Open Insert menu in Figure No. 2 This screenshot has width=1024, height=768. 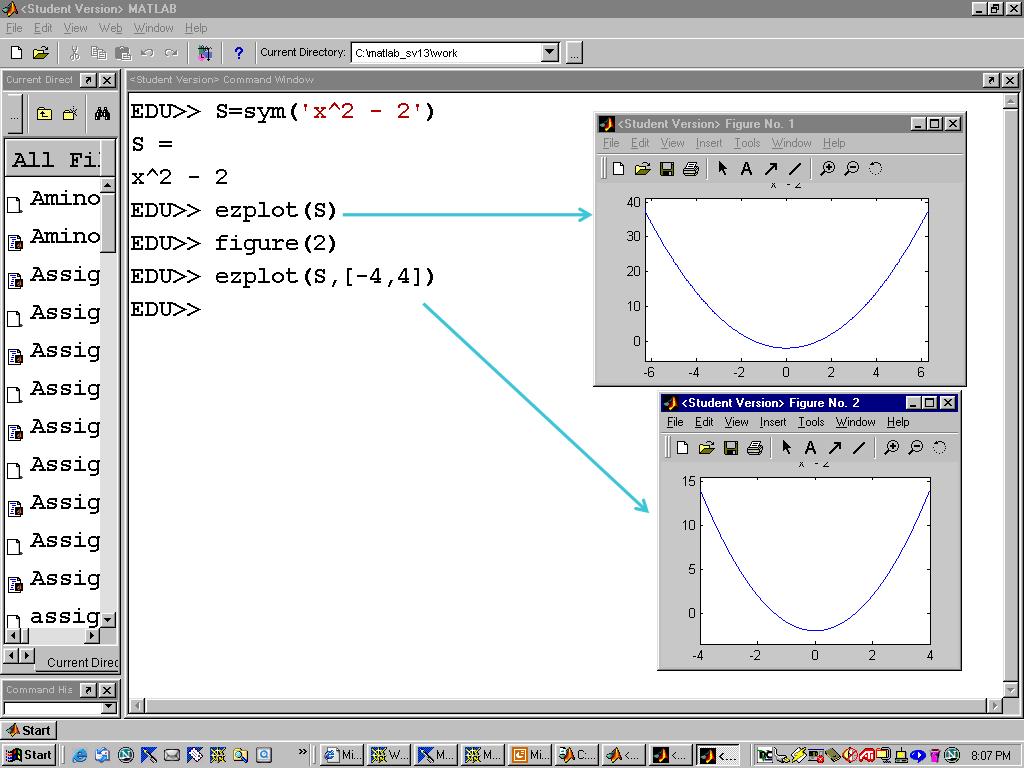pos(773,422)
